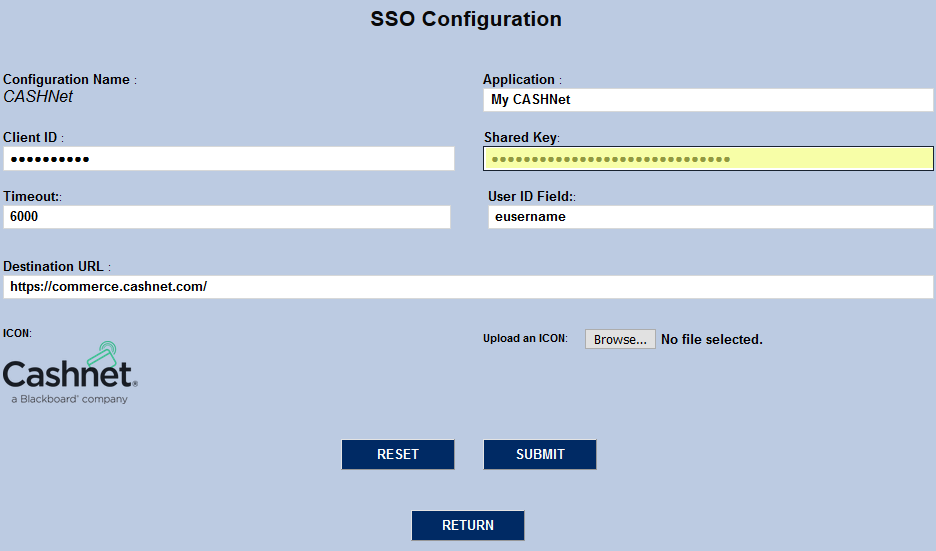Click the CASHNet configuration name value
Image resolution: width=936 pixels, height=551 pixels.
tap(38, 97)
